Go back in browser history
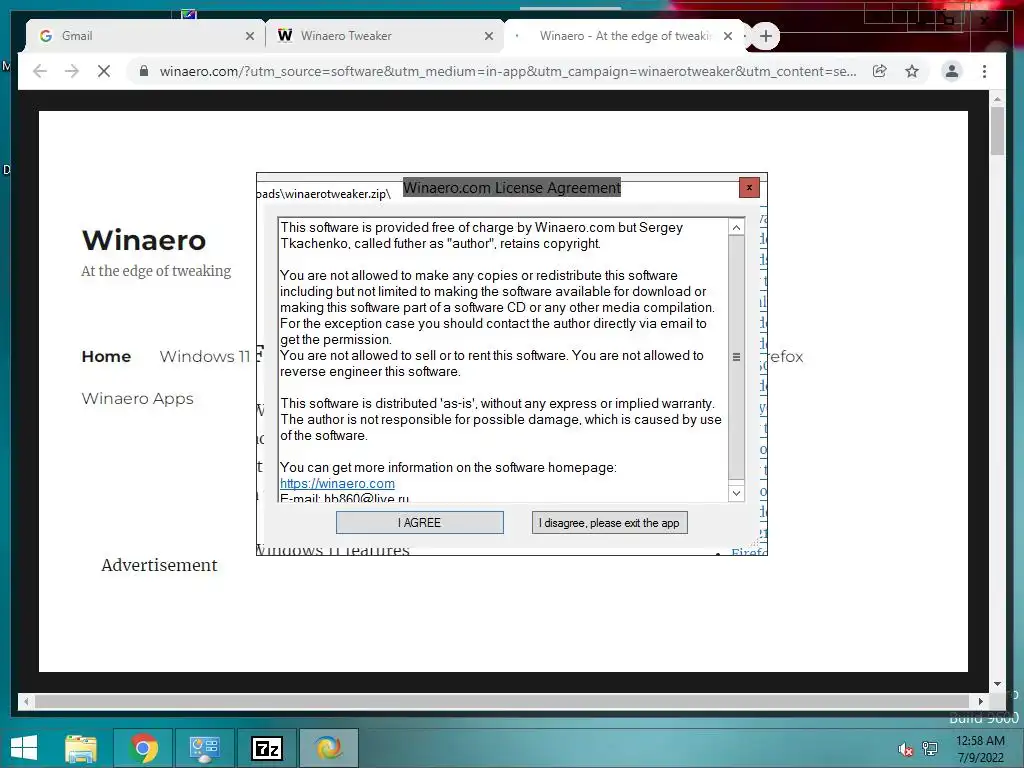 [x=40, y=71]
